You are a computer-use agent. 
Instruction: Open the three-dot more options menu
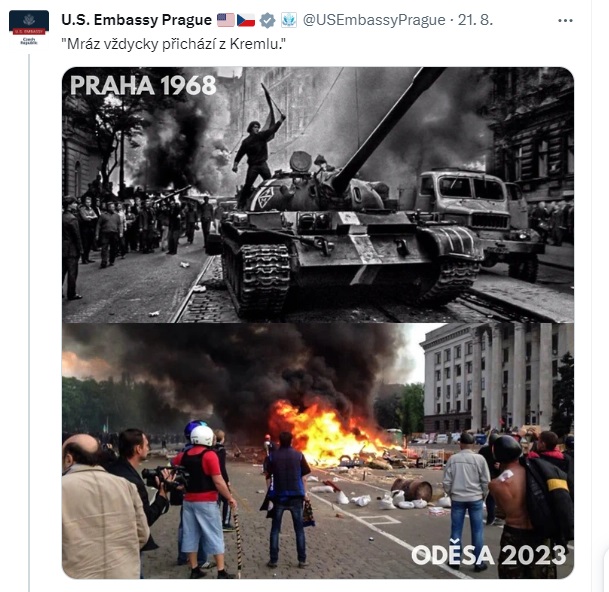(565, 21)
